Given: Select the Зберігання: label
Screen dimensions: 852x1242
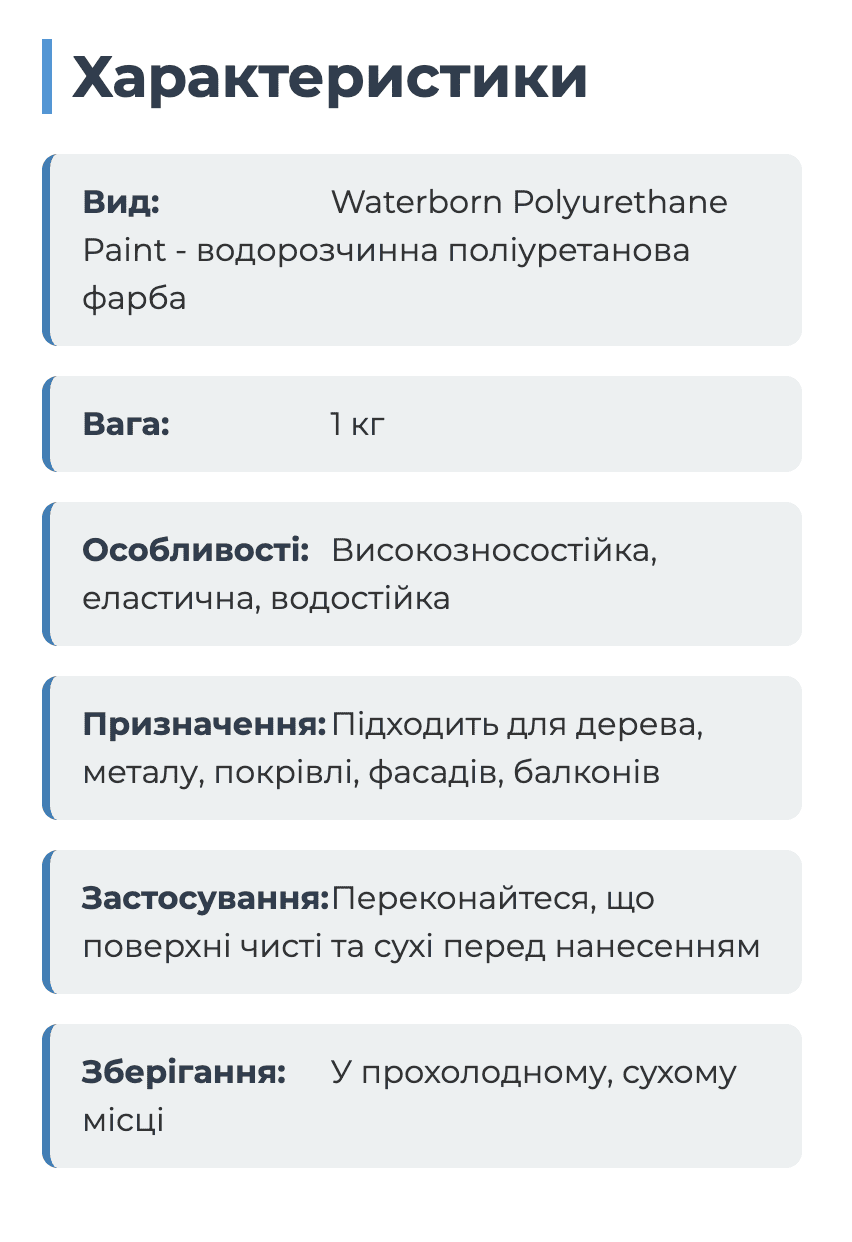Looking at the screenshot, I should (184, 1072).
